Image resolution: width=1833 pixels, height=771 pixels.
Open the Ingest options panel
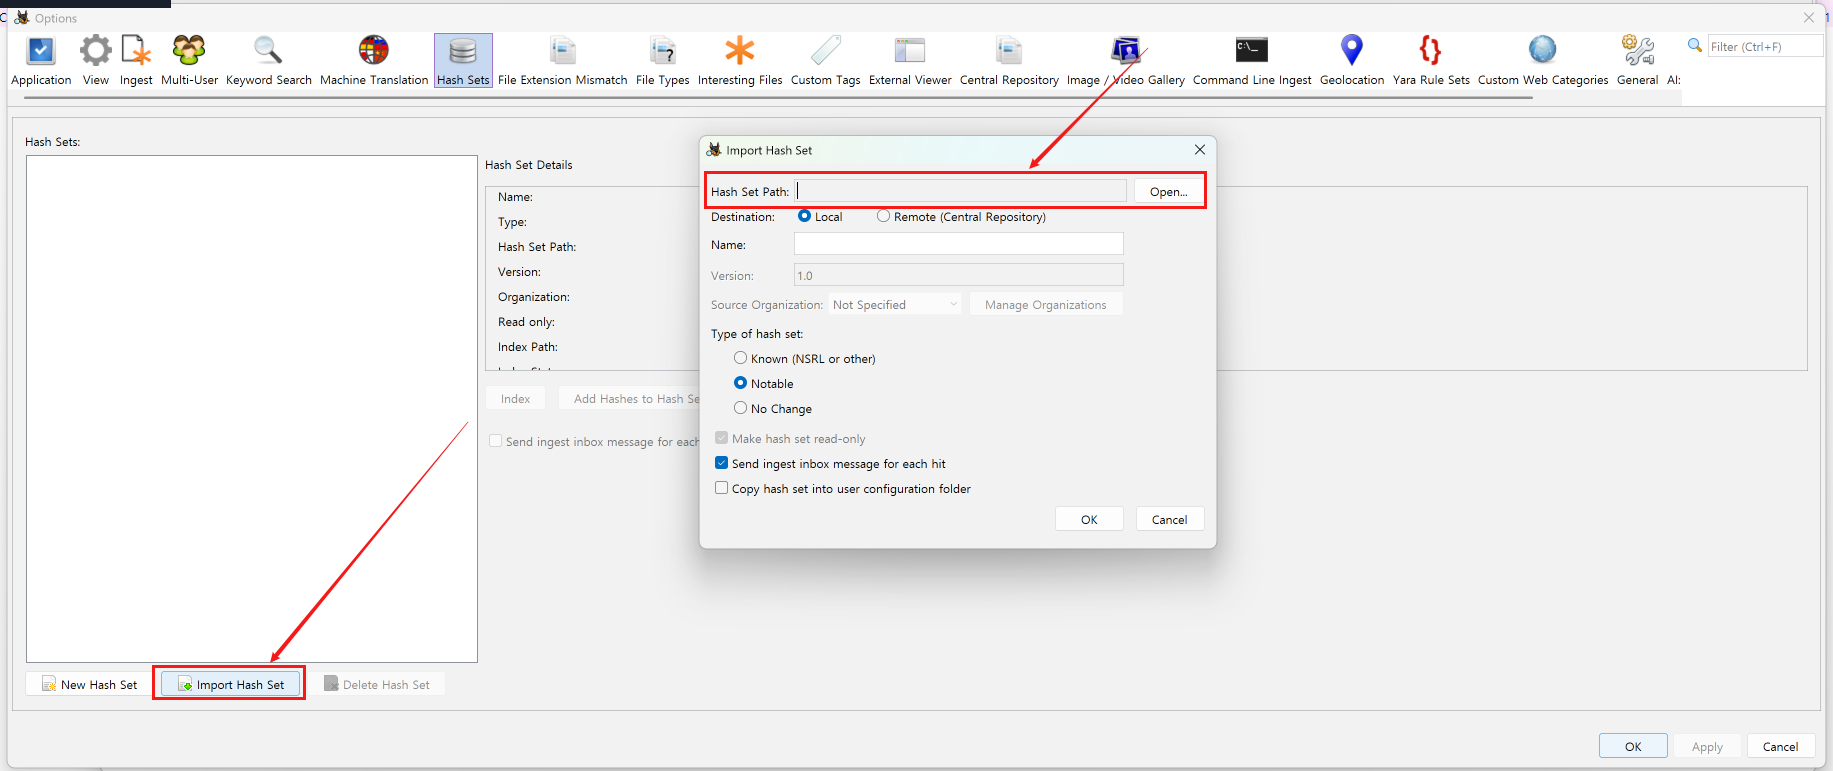pyautogui.click(x=136, y=61)
